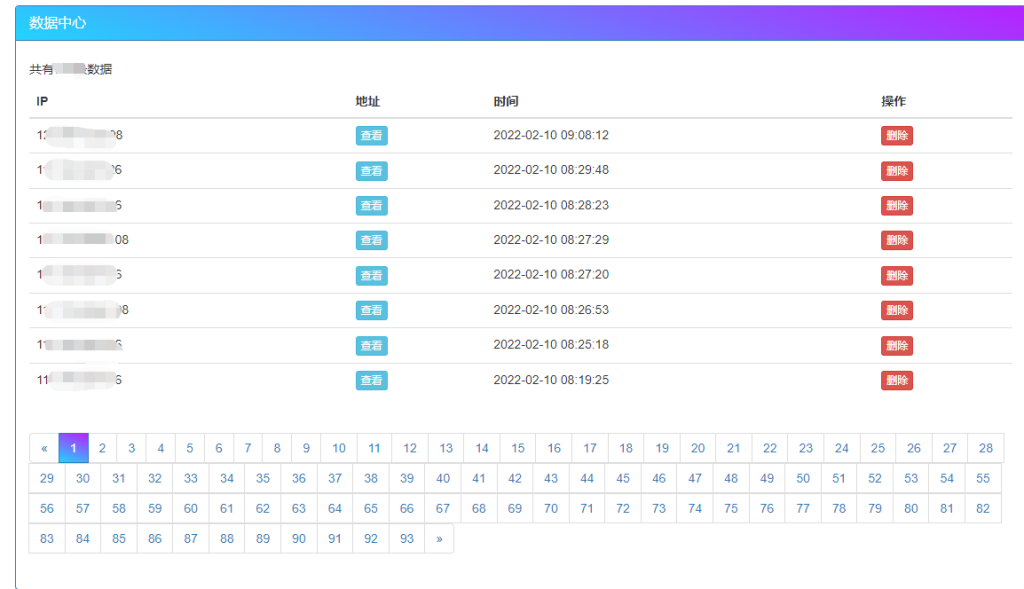Click 查看 button for 08:28:23 row

[x=372, y=206]
